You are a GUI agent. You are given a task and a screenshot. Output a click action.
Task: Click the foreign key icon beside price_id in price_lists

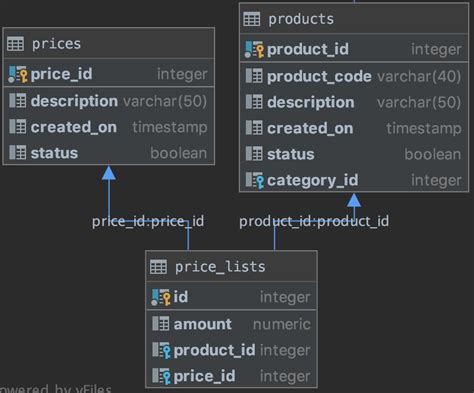pos(161,376)
